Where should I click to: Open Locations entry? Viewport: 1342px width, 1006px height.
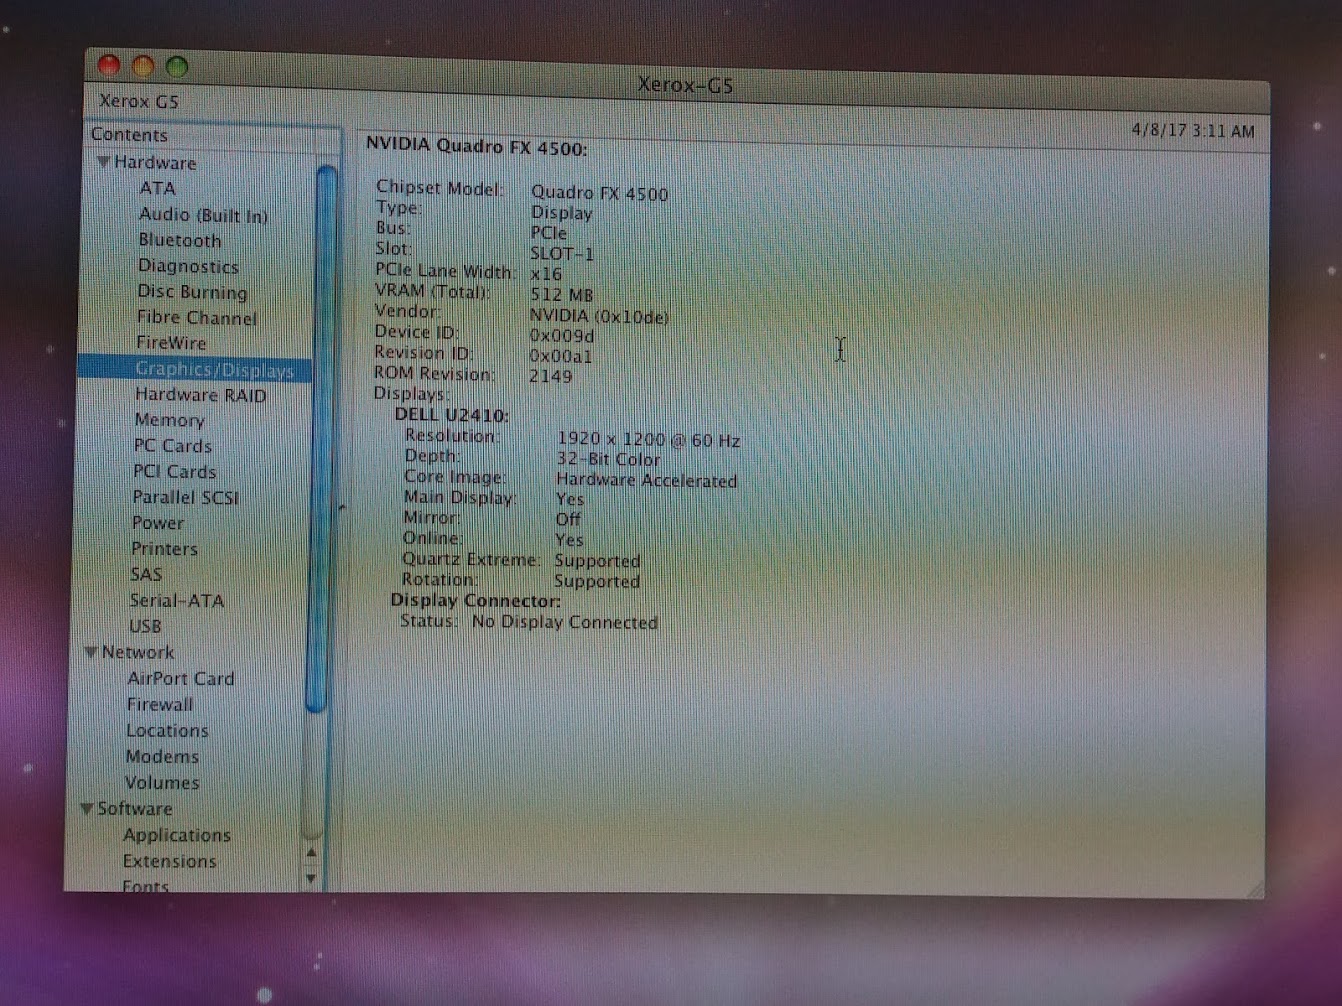tap(167, 730)
